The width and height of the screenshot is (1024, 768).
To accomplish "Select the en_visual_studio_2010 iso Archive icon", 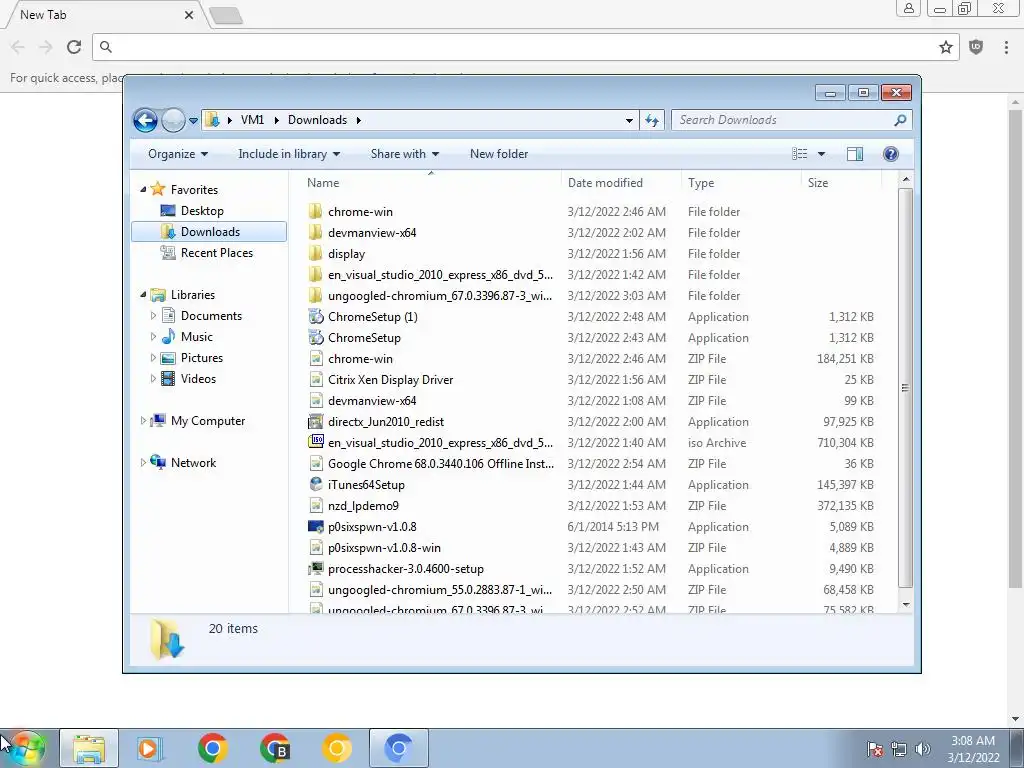I will click(315, 442).
